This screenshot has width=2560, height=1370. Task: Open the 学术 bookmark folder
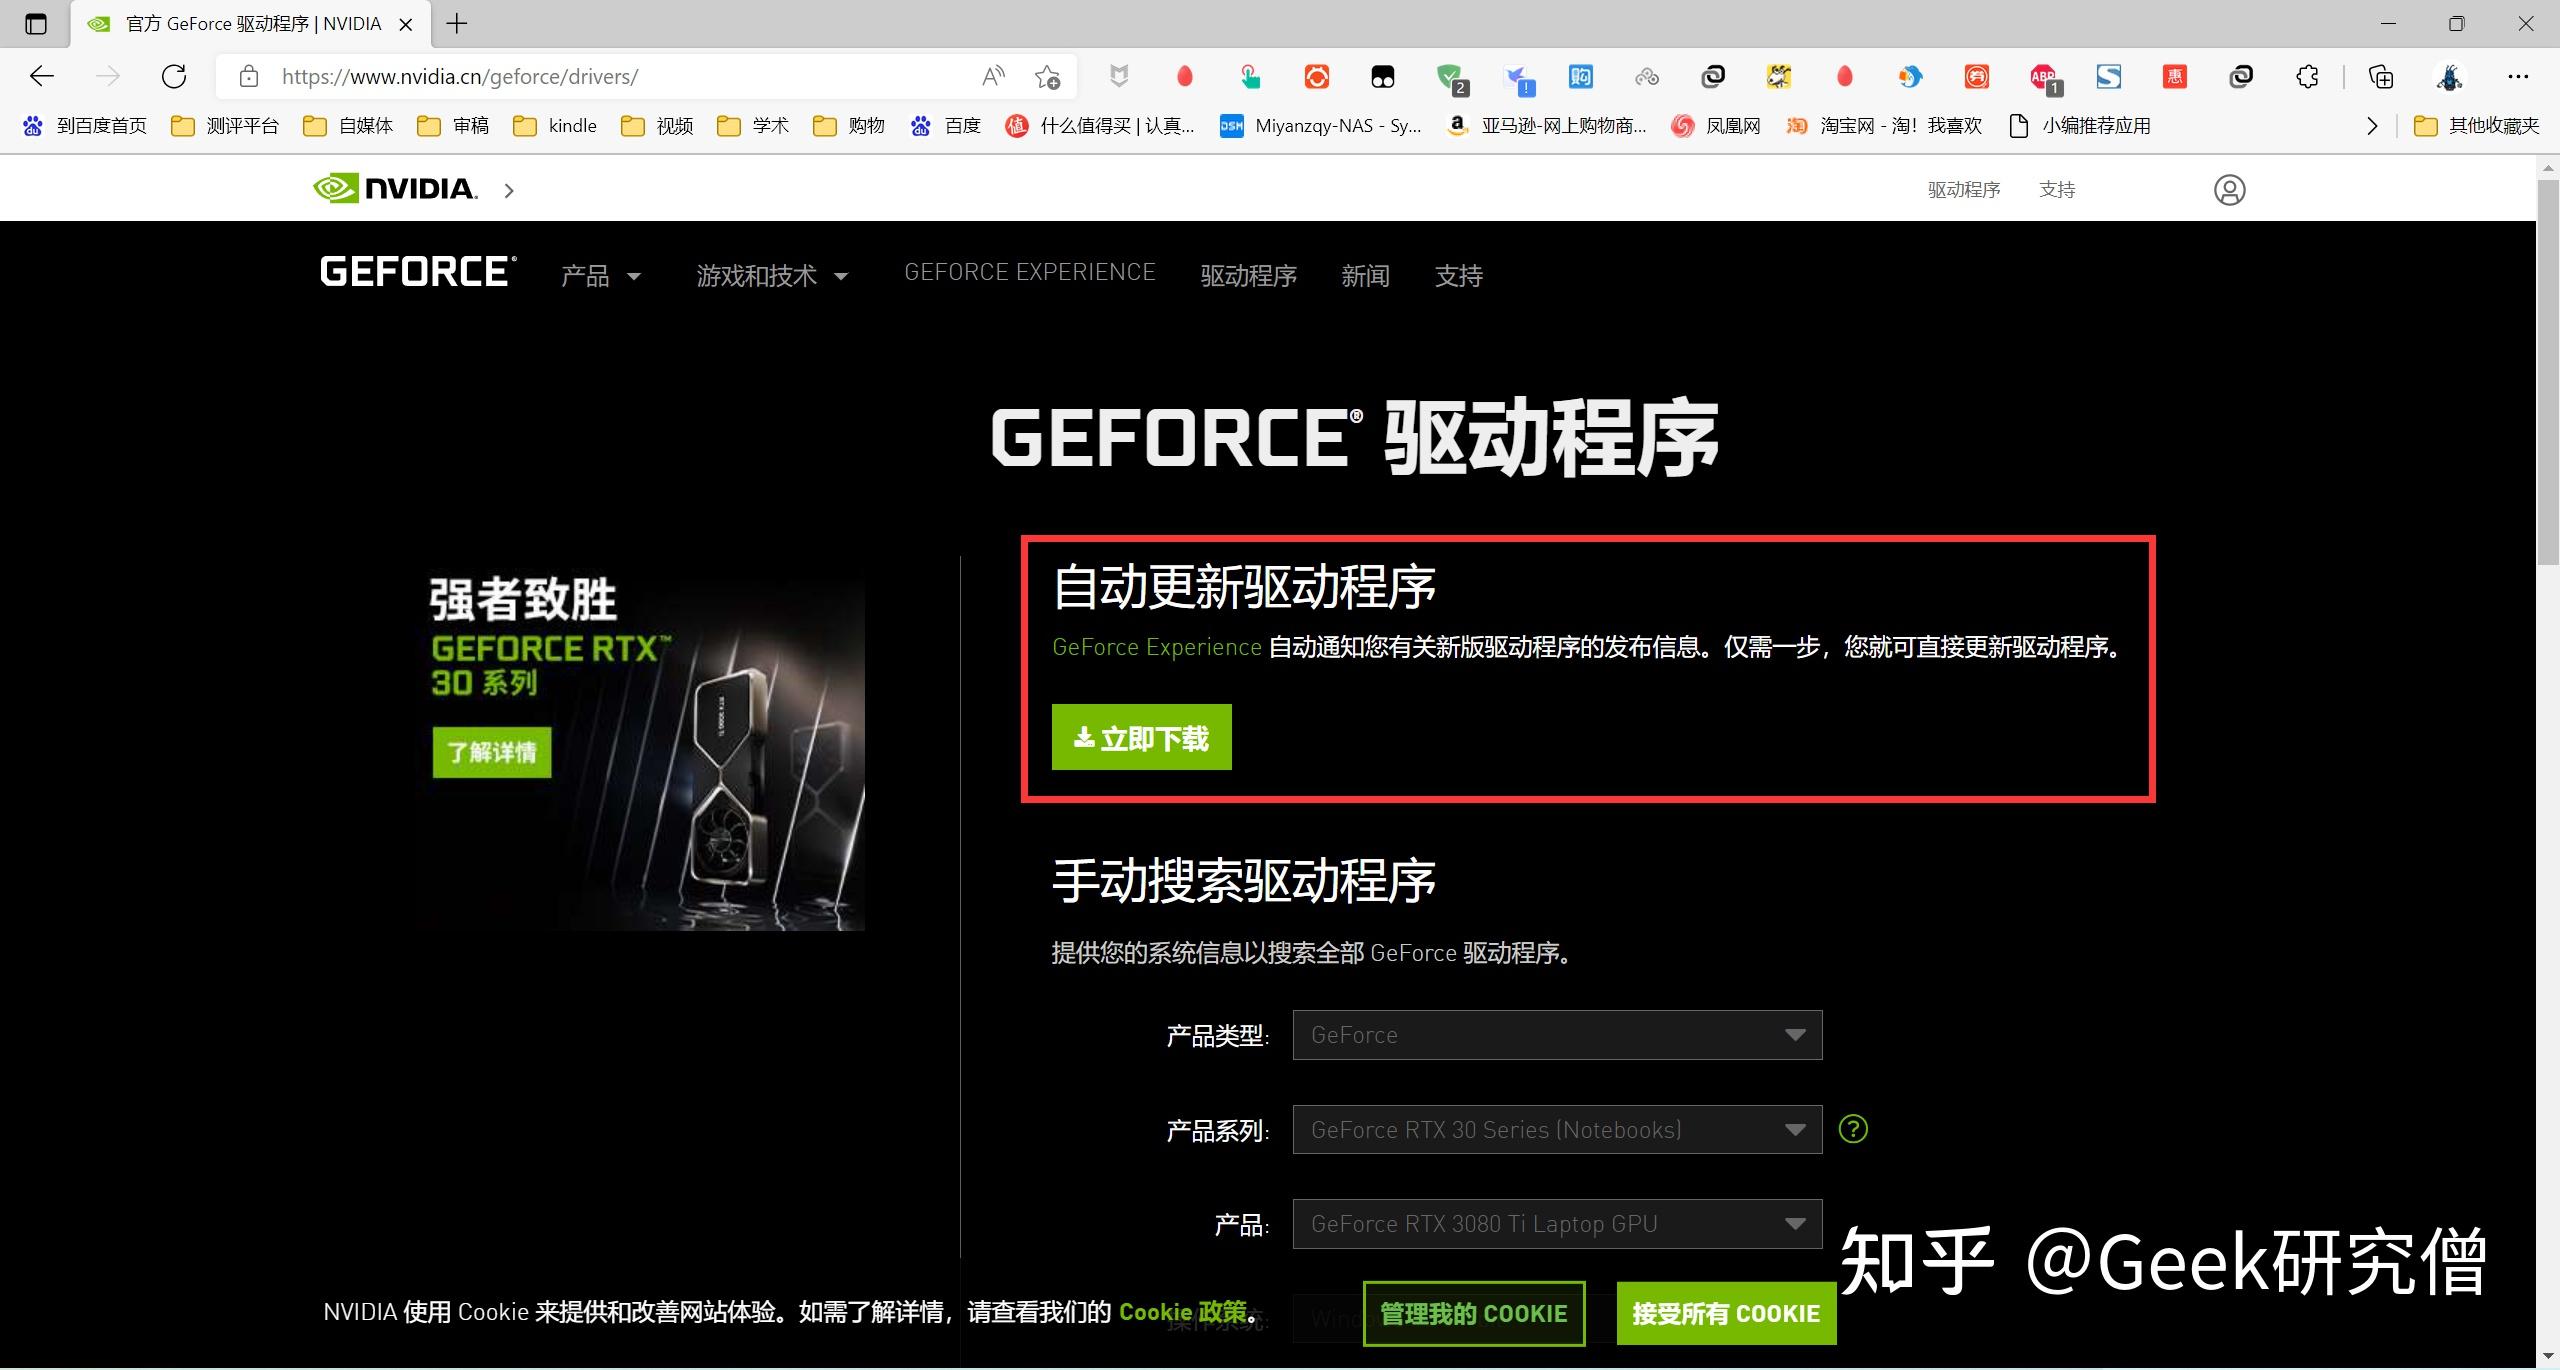tap(753, 126)
